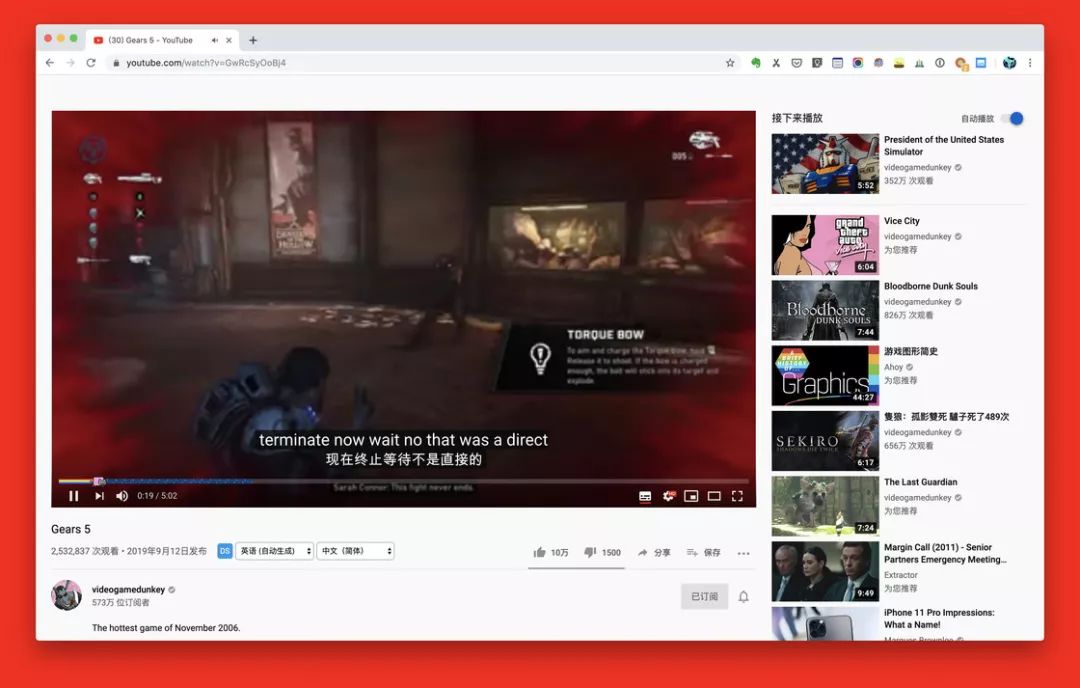Open President of the United States Simulator thumbnail
This screenshot has width=1080, height=688.
pyautogui.click(x=825, y=164)
